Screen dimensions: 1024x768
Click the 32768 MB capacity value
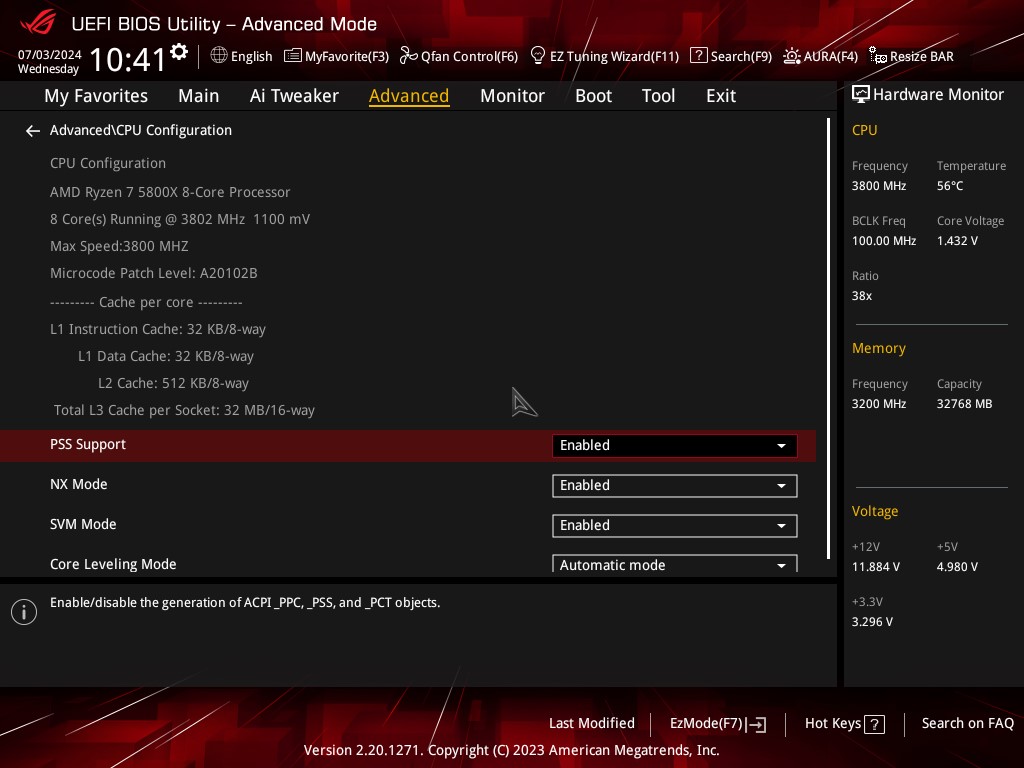[x=964, y=404]
